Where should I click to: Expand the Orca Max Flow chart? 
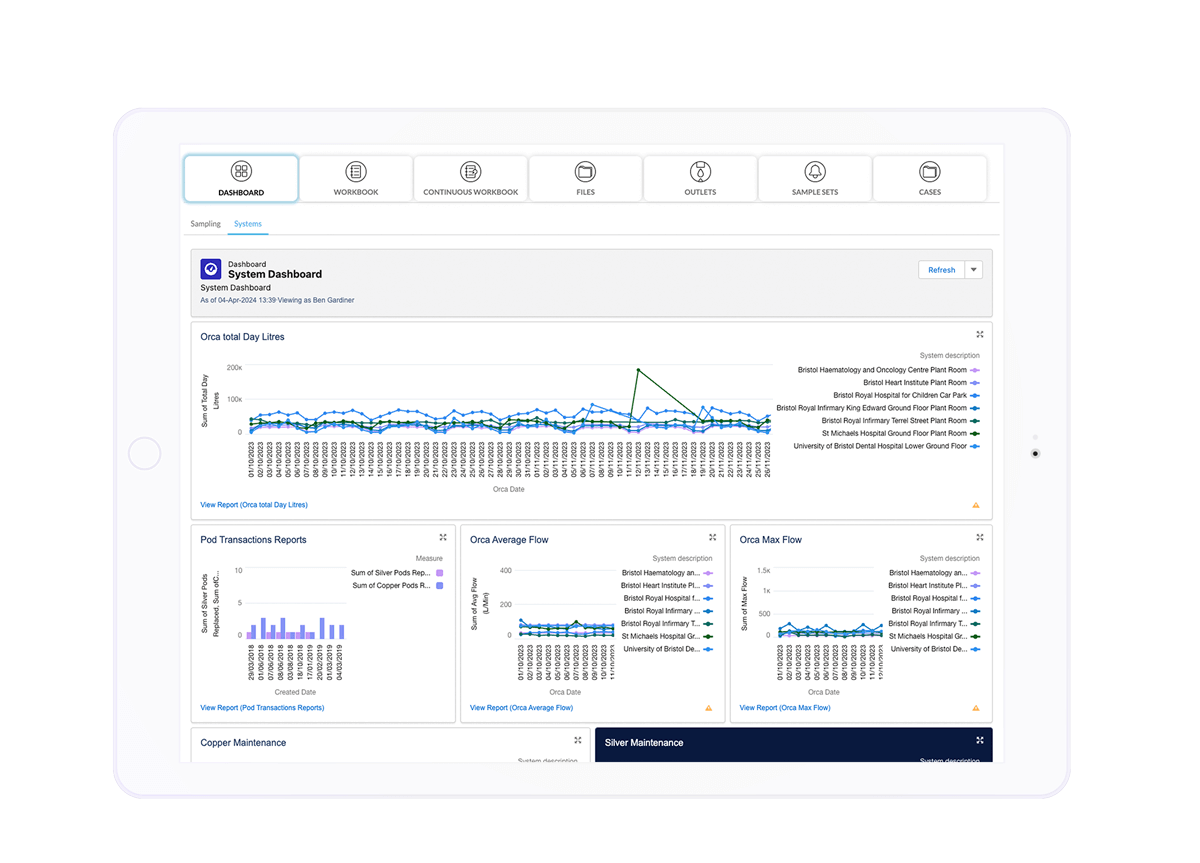[980, 538]
